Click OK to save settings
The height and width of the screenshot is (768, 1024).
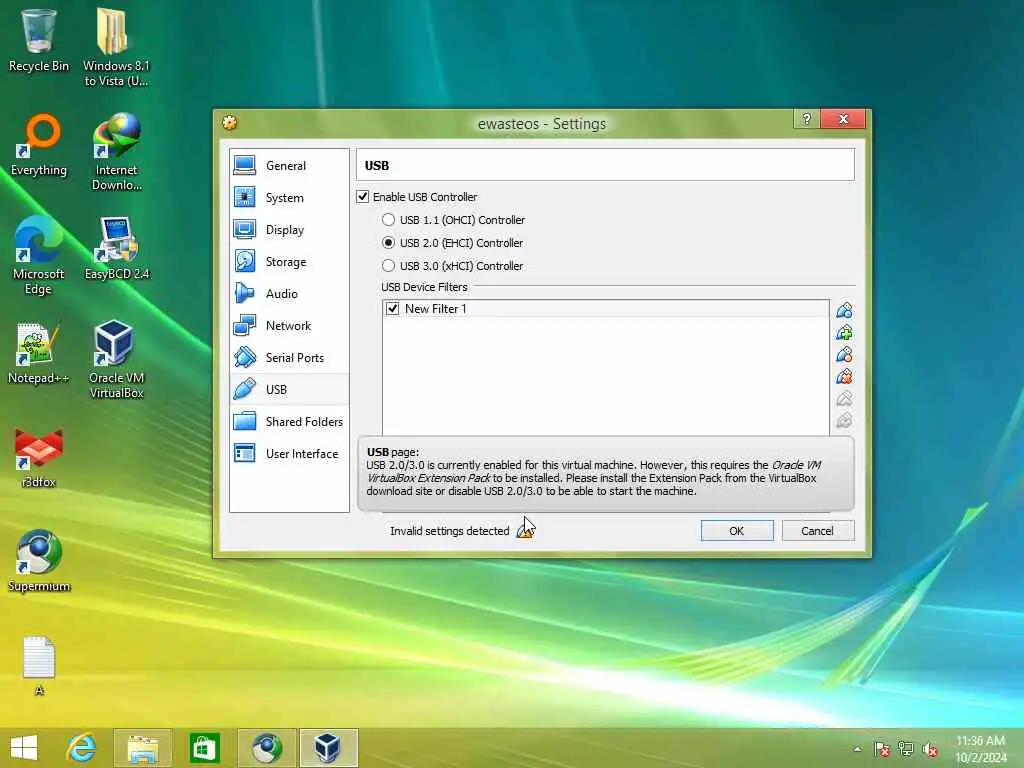[737, 531]
